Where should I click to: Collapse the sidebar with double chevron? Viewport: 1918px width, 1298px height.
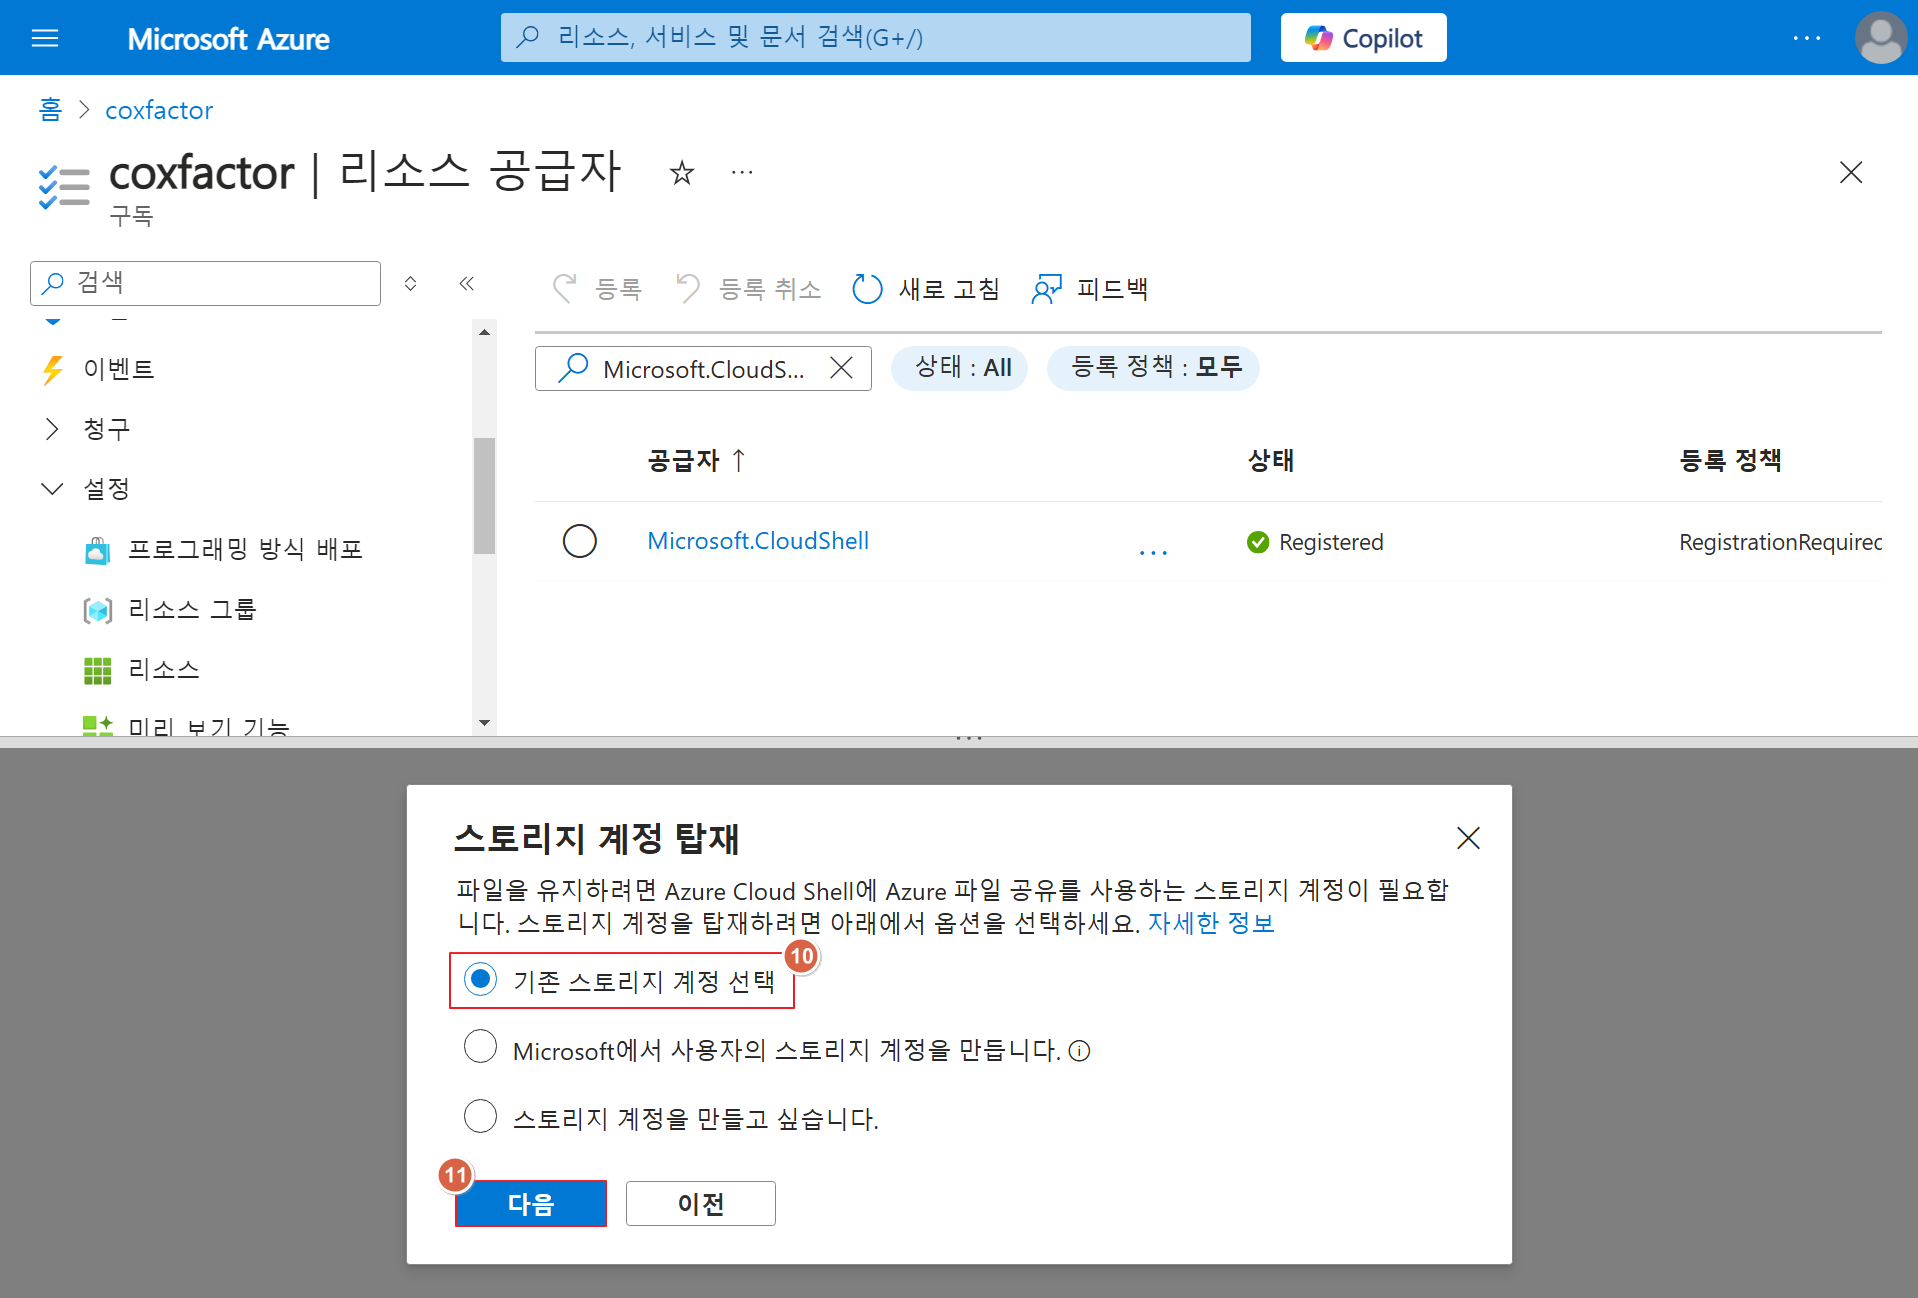tap(466, 283)
